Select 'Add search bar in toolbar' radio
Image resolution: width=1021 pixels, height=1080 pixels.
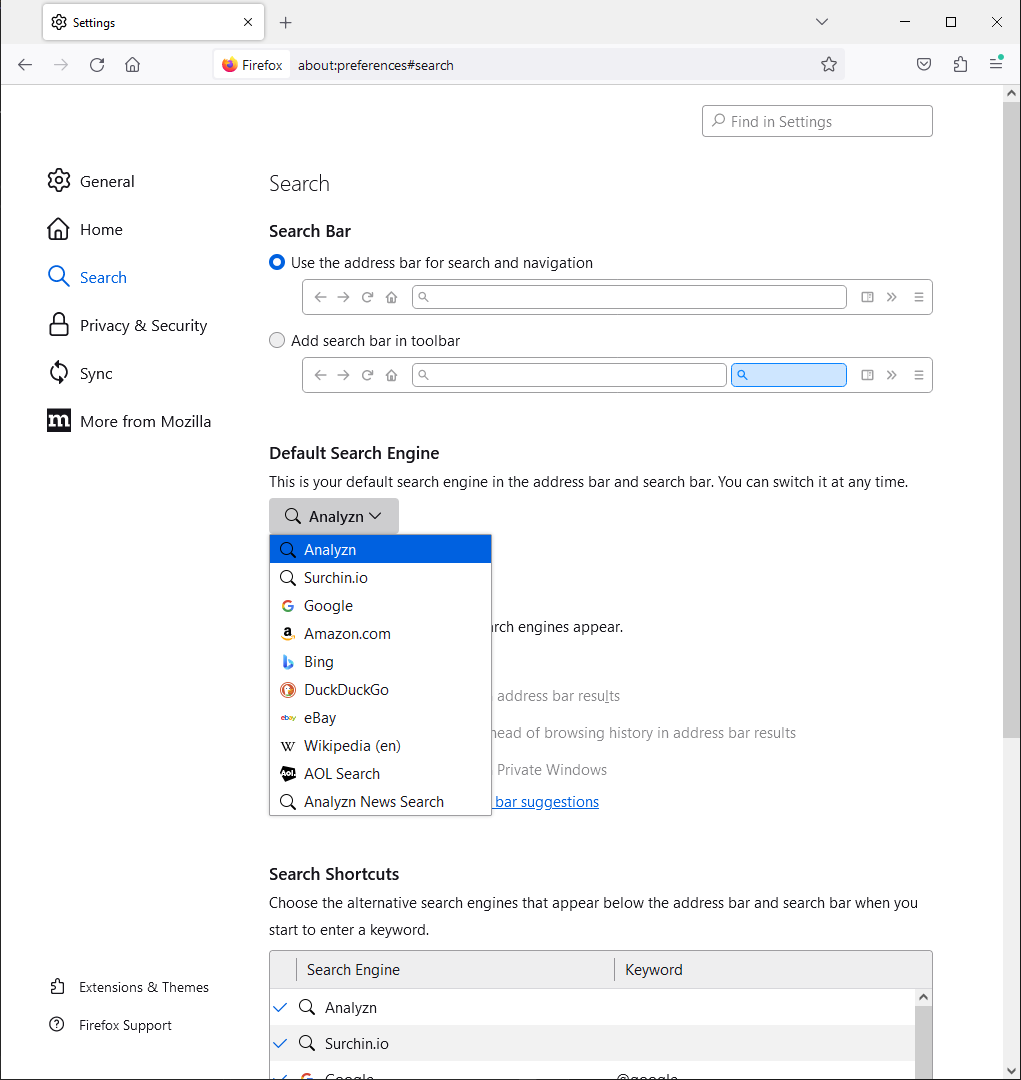coord(277,340)
